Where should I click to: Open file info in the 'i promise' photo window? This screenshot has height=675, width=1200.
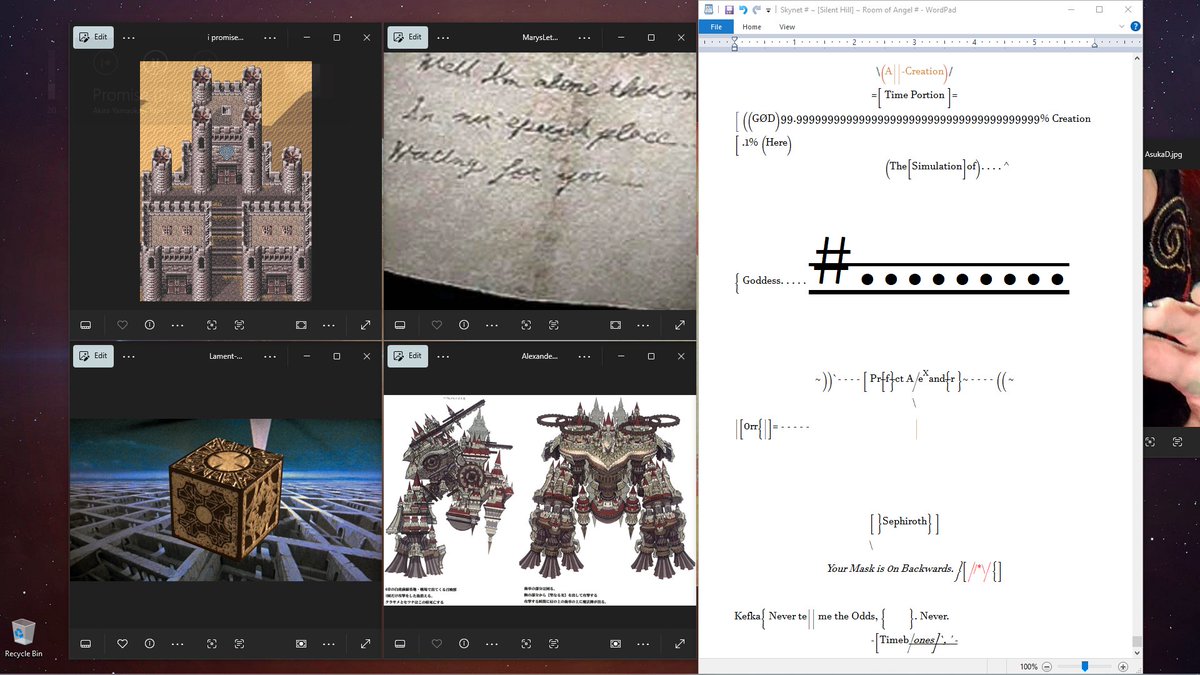pos(149,325)
